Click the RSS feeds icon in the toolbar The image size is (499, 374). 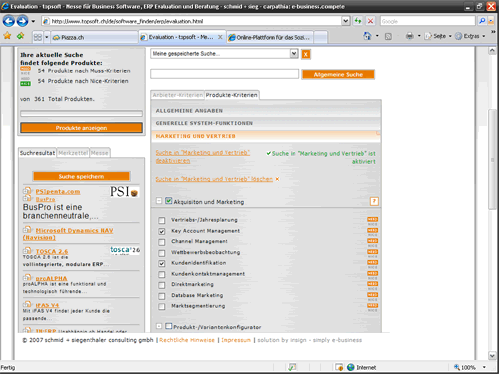tap(388, 36)
